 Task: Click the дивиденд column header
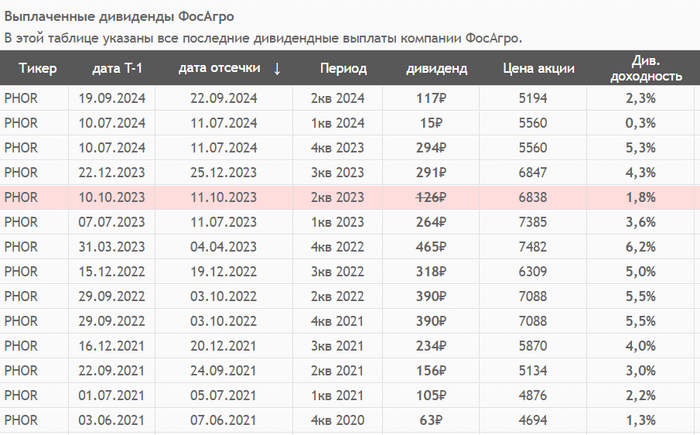pos(436,68)
